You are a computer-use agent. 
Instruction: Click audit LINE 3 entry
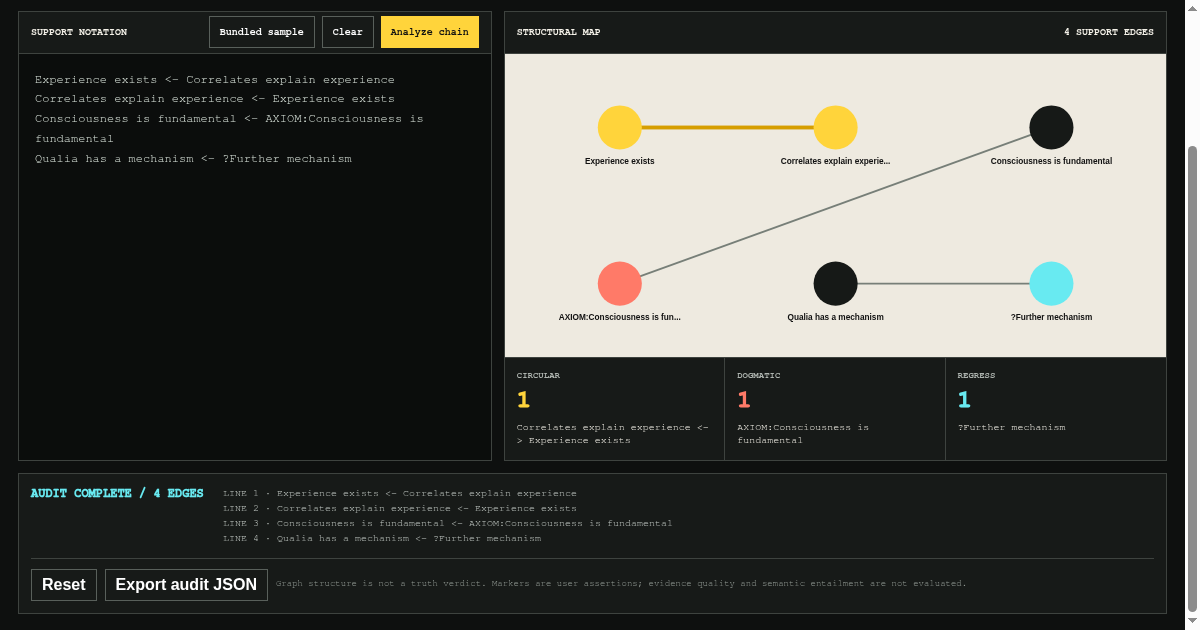pos(448,523)
